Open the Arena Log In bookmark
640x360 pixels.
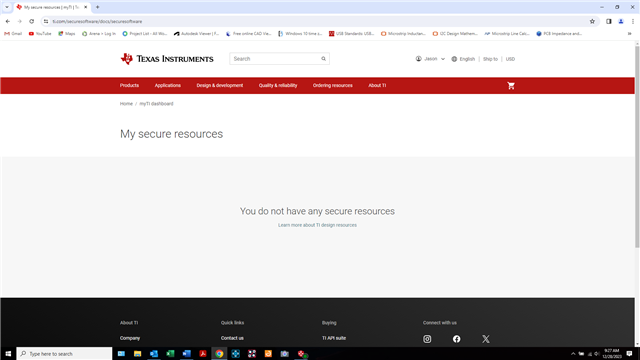pyautogui.click(x=99, y=33)
